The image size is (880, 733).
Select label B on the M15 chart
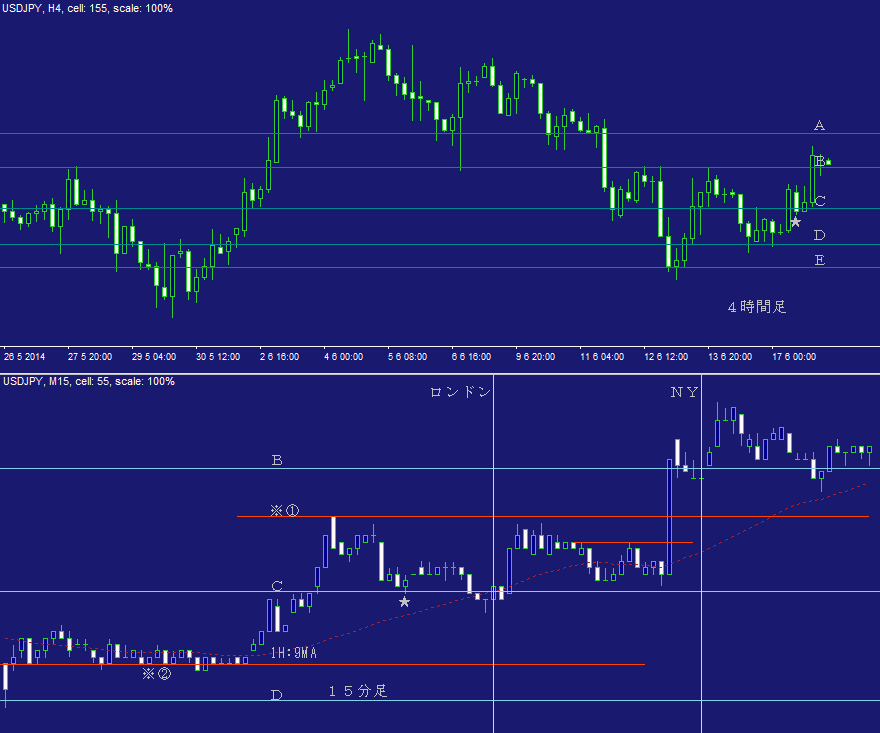277,460
